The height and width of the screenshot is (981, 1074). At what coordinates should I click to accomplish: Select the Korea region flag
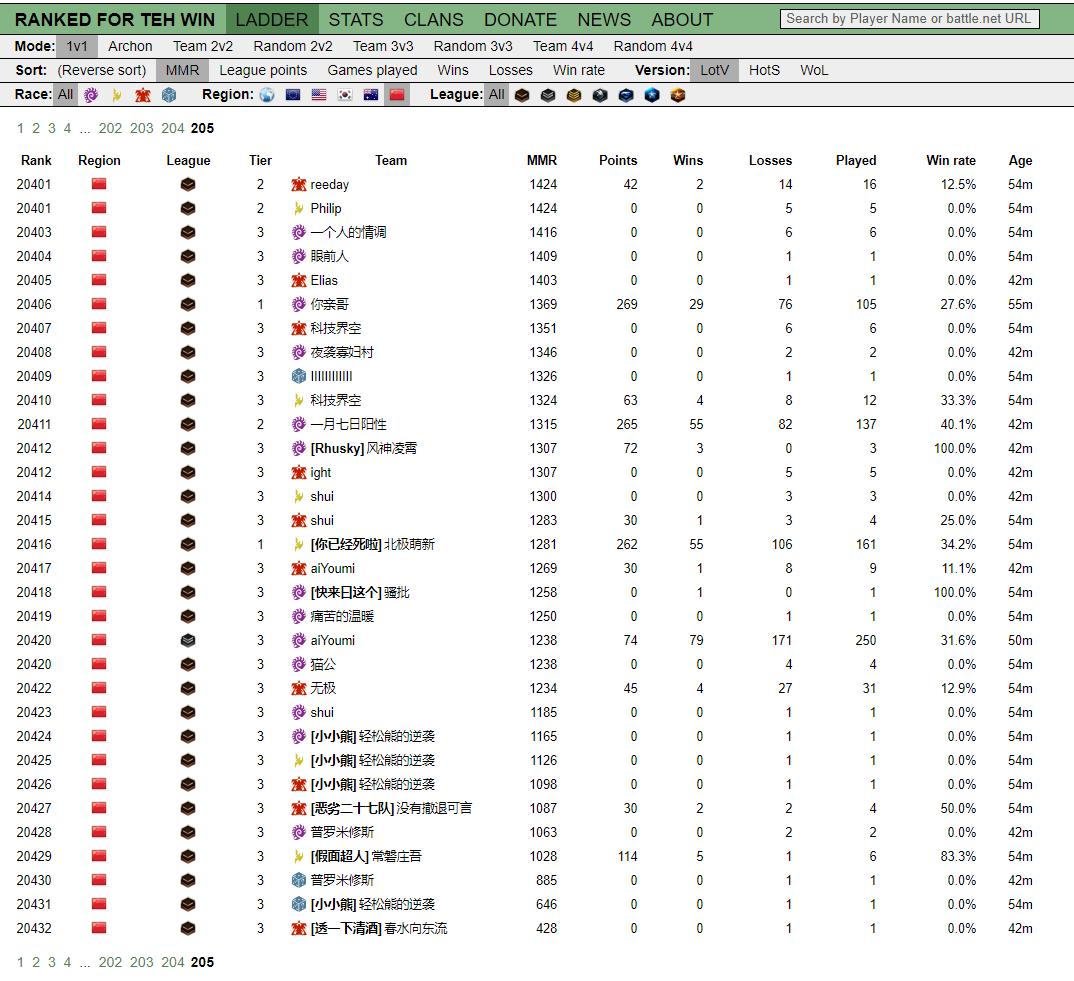[345, 95]
